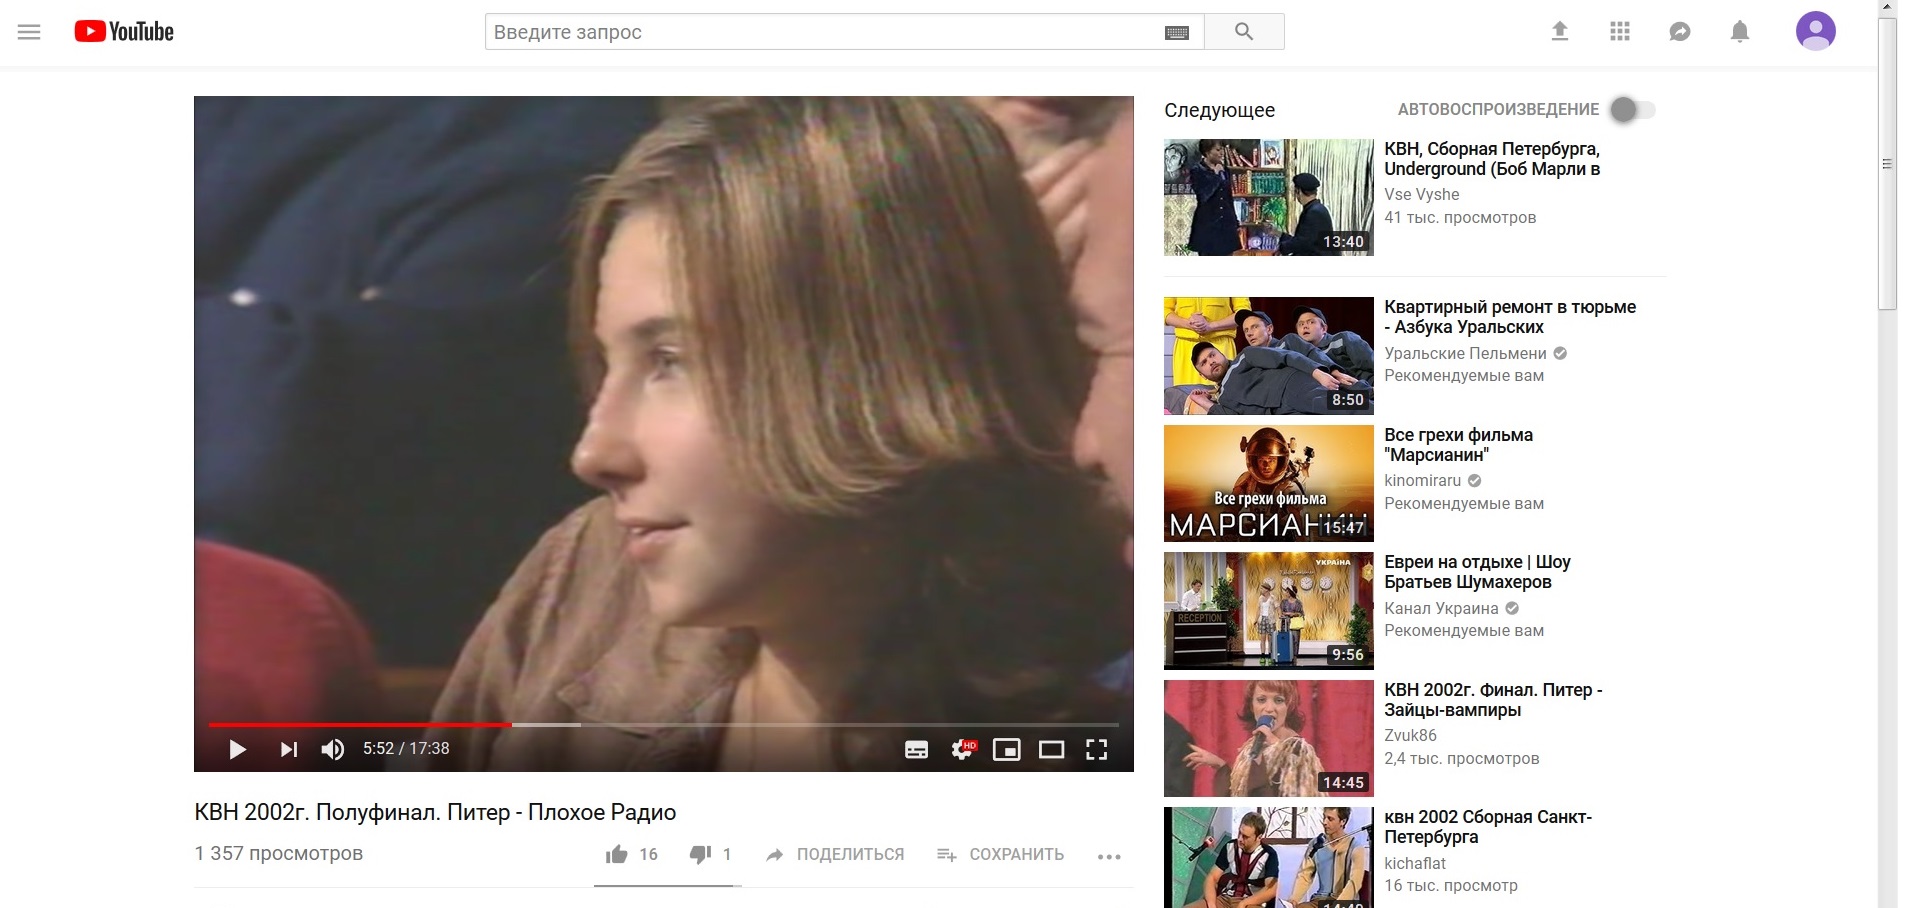Click the search magnifier button
Viewport: 1920px width, 908px height.
coord(1244,32)
